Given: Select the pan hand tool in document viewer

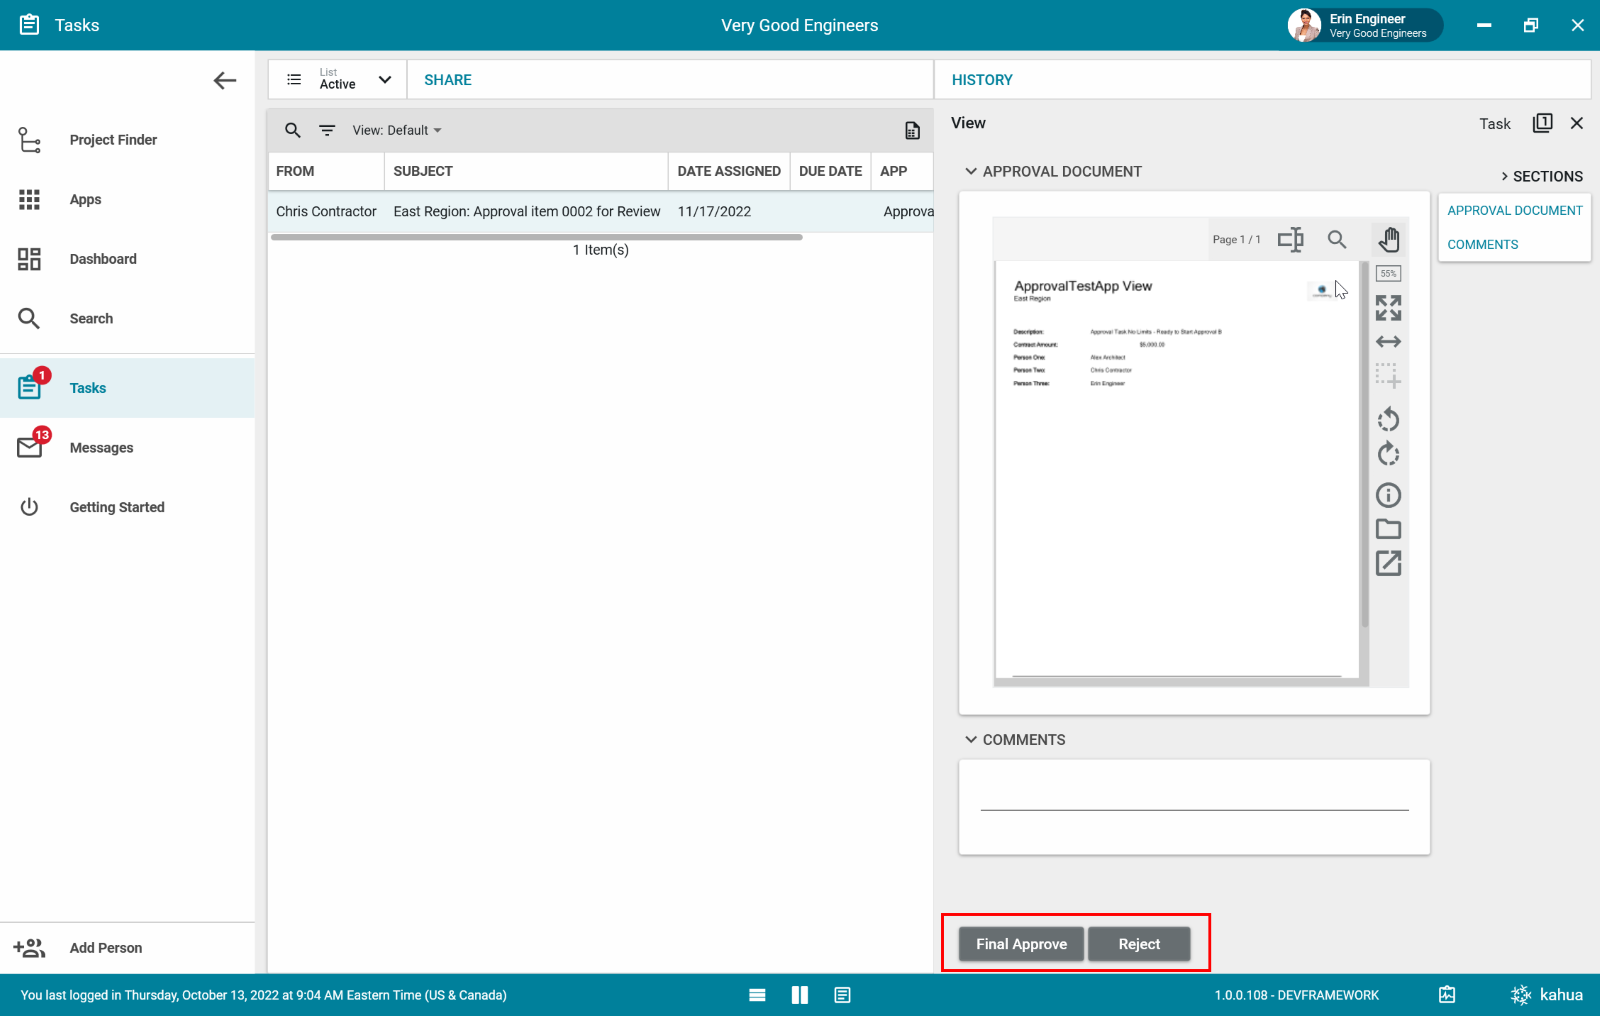Looking at the screenshot, I should (x=1389, y=240).
